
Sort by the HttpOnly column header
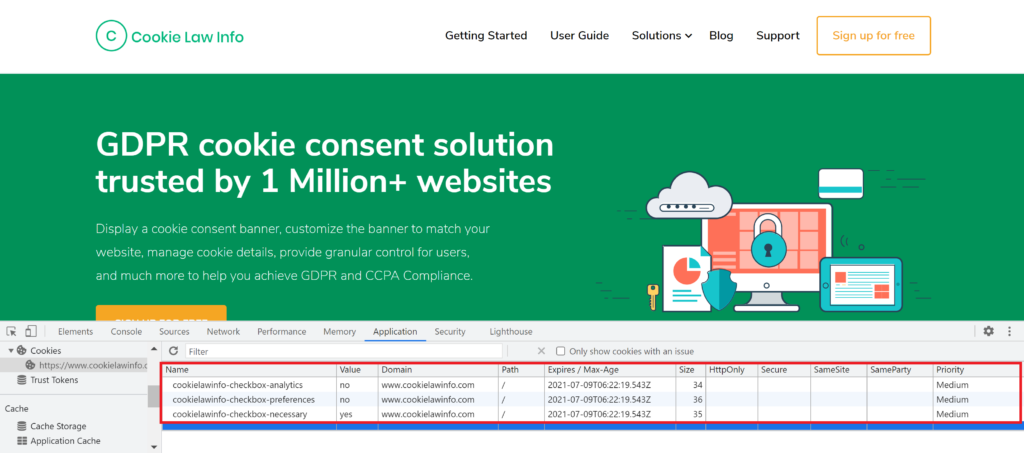731,370
